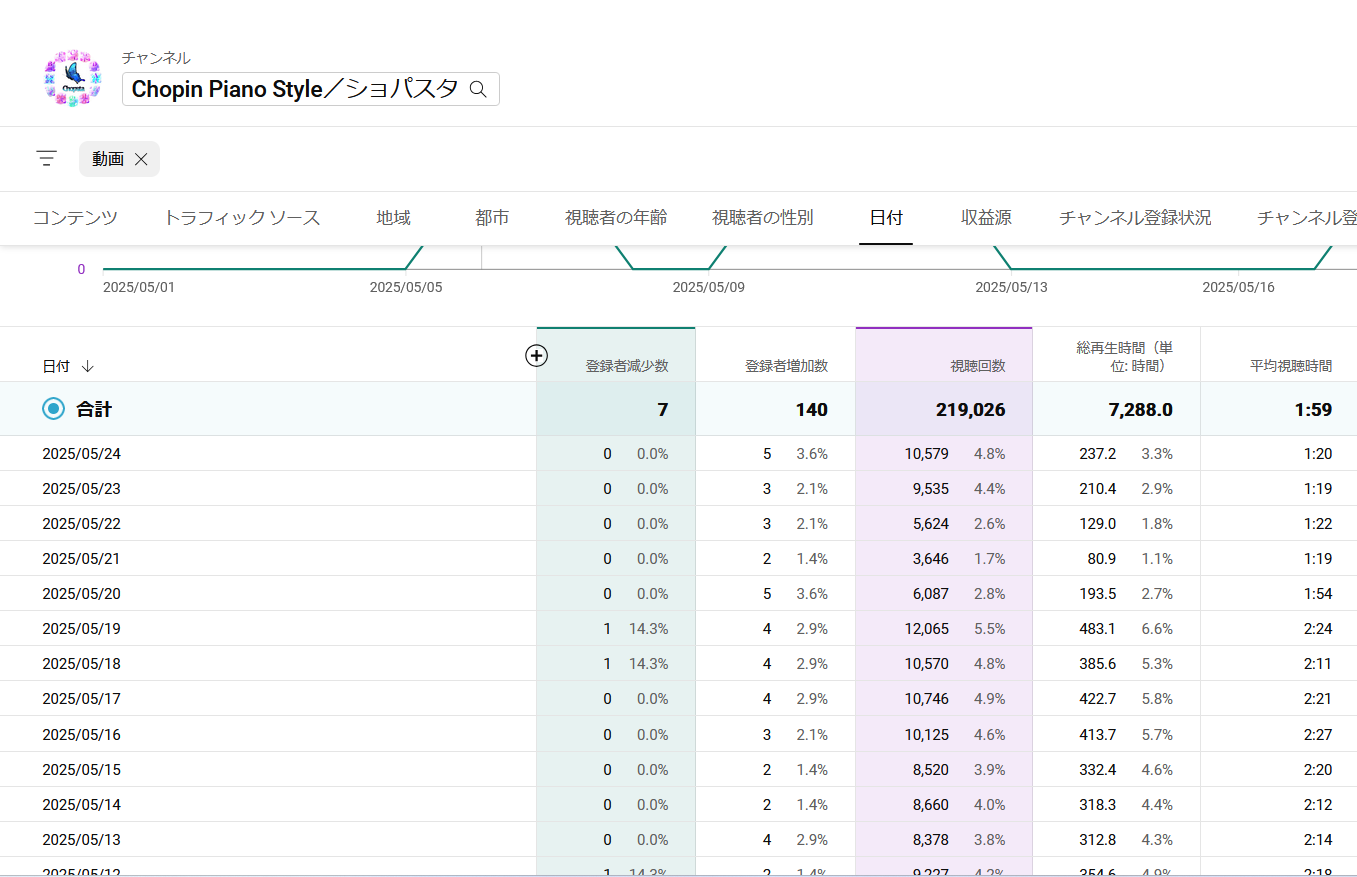Screen dimensions: 1357x877
Task: Click average duration 2:27
Action: pos(1318,735)
